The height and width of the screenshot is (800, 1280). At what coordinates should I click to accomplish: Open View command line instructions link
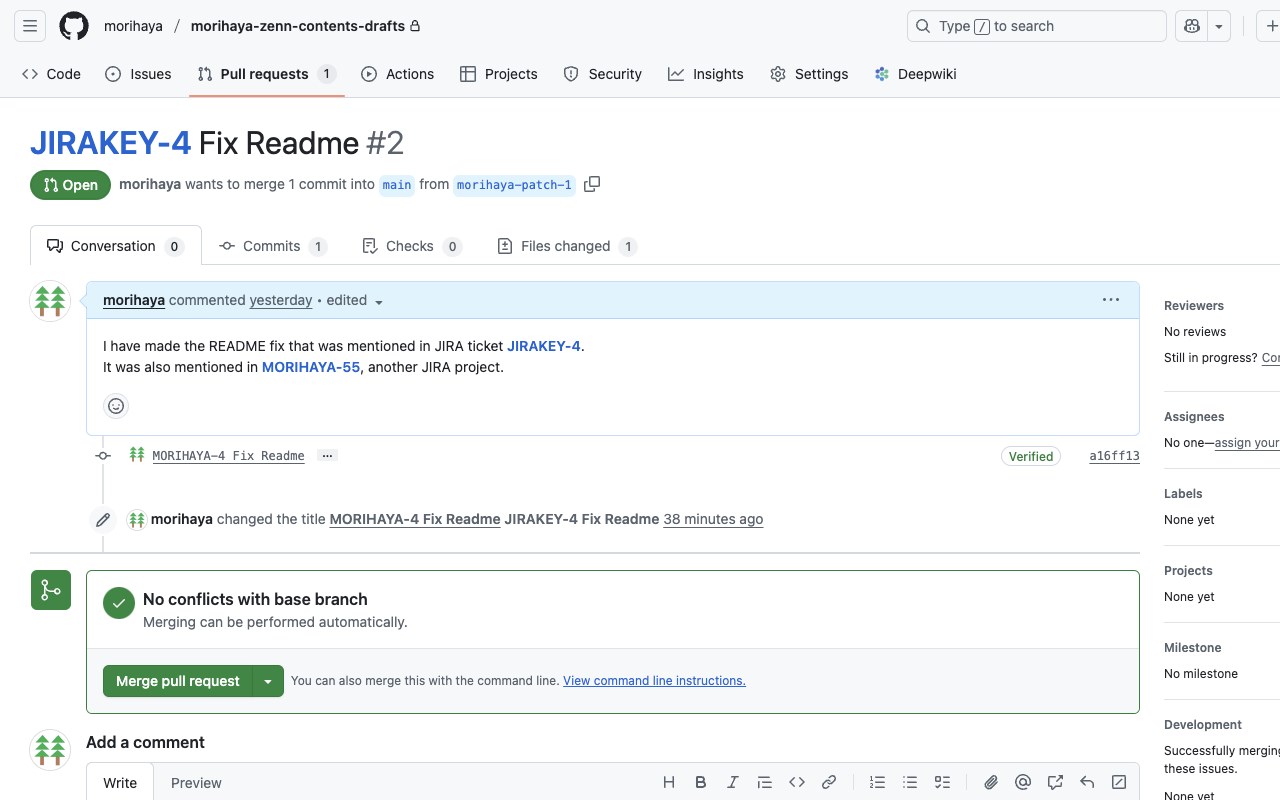tap(654, 681)
